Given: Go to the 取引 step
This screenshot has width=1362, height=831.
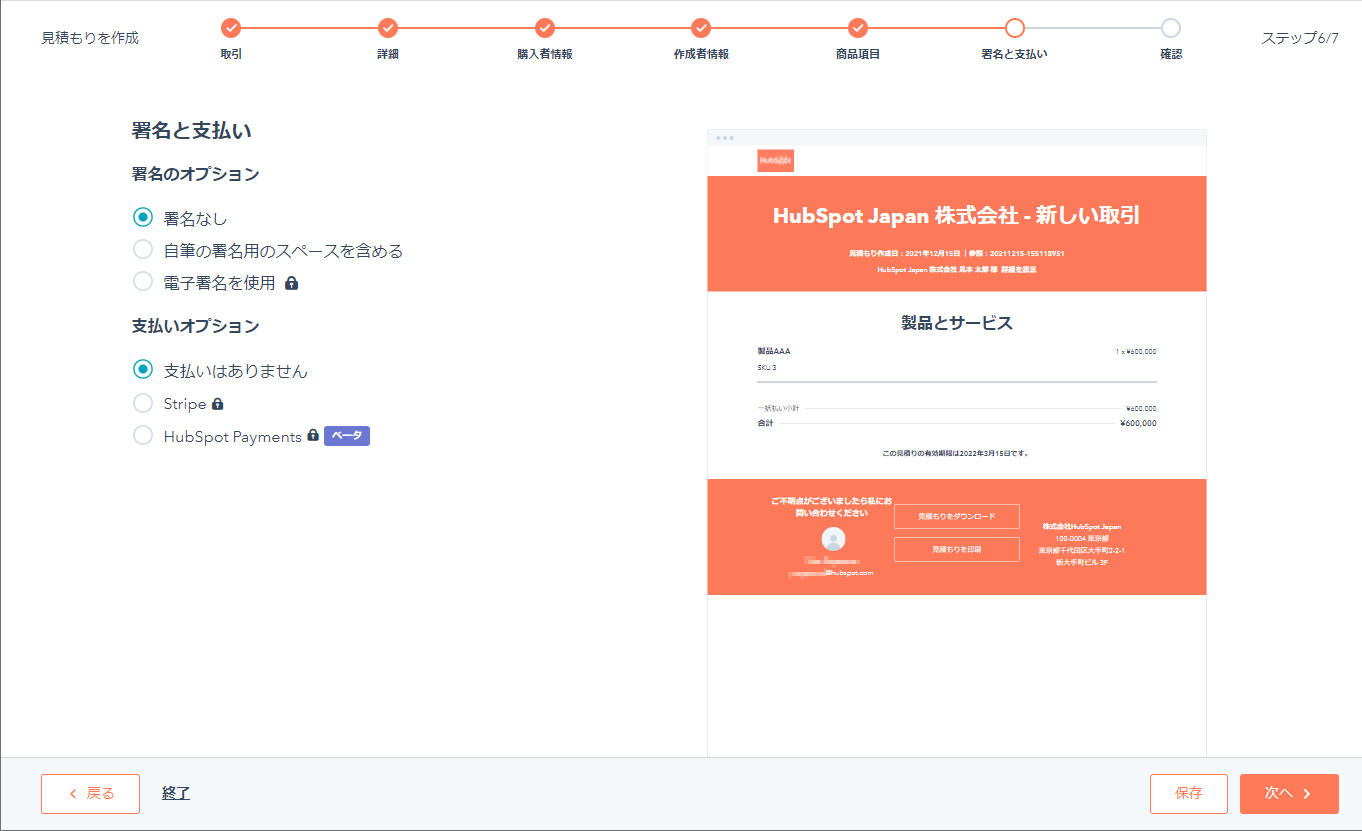Looking at the screenshot, I should [x=231, y=28].
